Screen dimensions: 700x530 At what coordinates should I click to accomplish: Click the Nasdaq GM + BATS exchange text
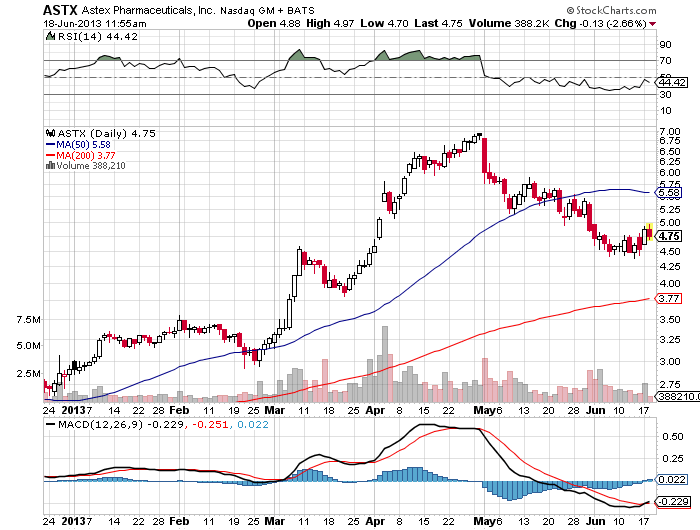267,11
